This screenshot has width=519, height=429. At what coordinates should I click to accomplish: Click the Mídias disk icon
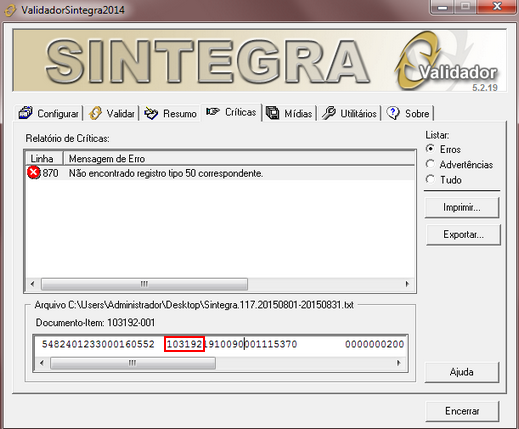click(273, 113)
